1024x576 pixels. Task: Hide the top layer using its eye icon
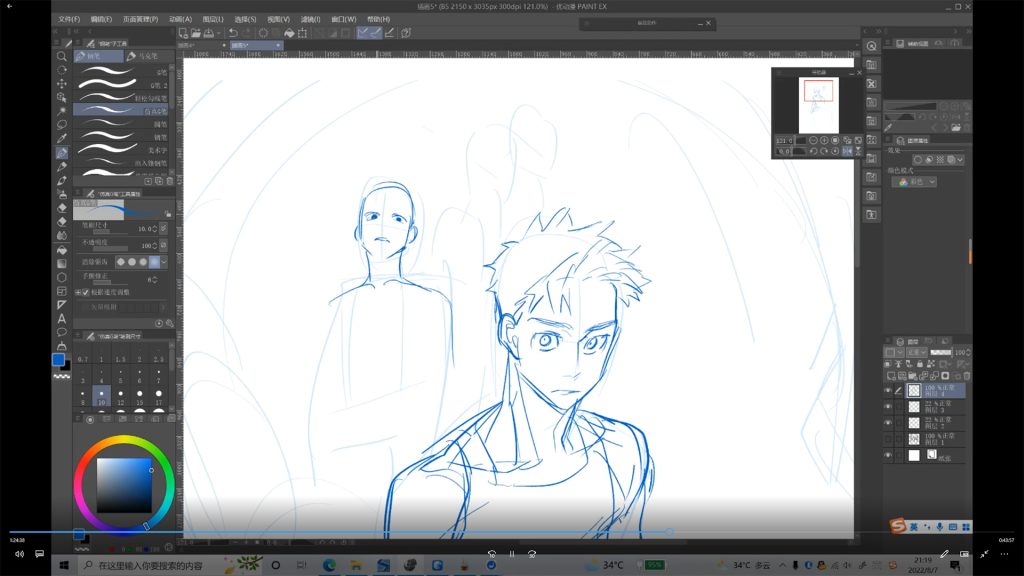click(887, 390)
